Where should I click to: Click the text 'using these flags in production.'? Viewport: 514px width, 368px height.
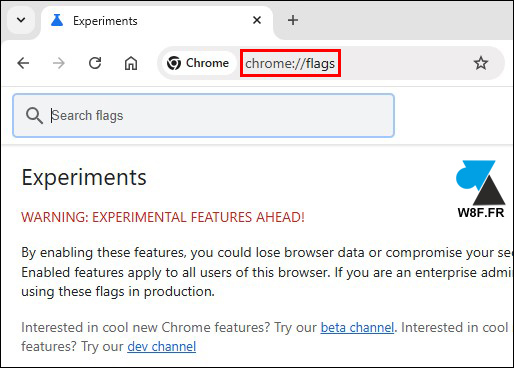[x=118, y=292]
